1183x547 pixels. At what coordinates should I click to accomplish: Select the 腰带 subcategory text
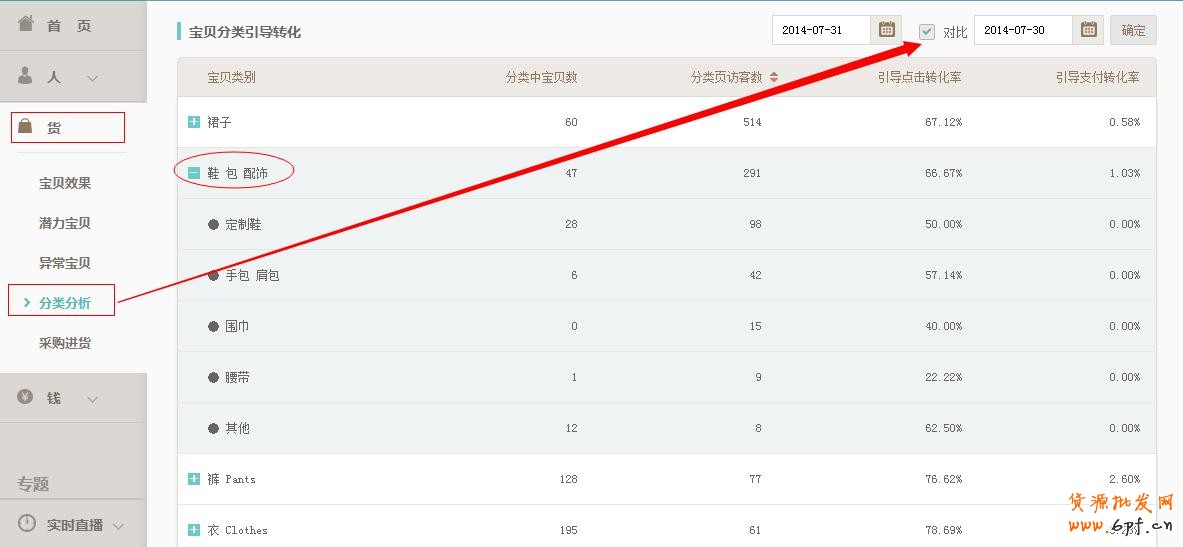[238, 377]
